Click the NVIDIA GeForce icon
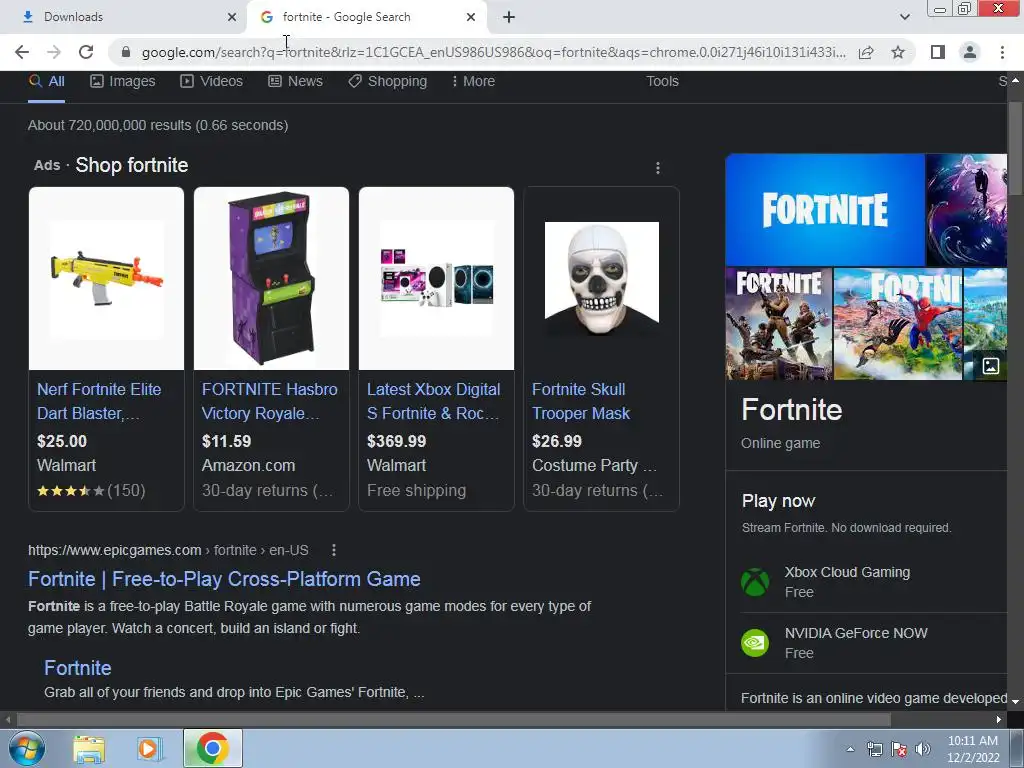1024x768 pixels. [755, 643]
